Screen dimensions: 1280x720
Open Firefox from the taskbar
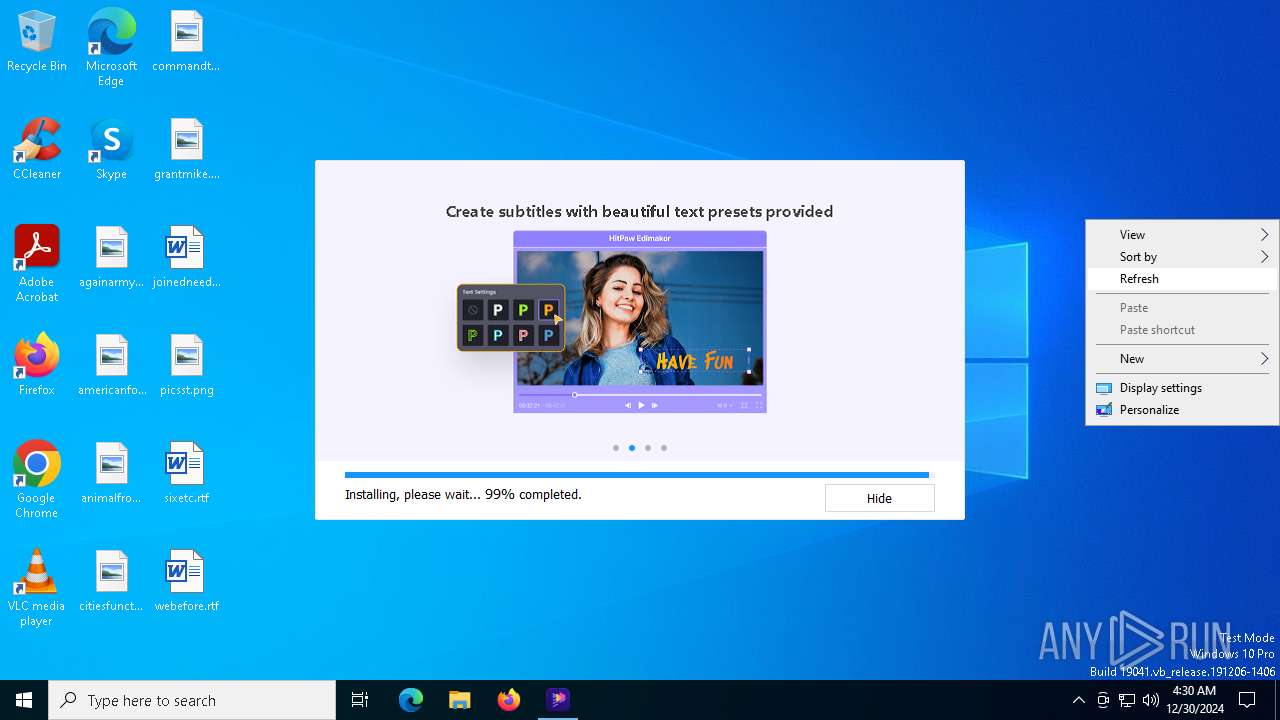[x=509, y=700]
